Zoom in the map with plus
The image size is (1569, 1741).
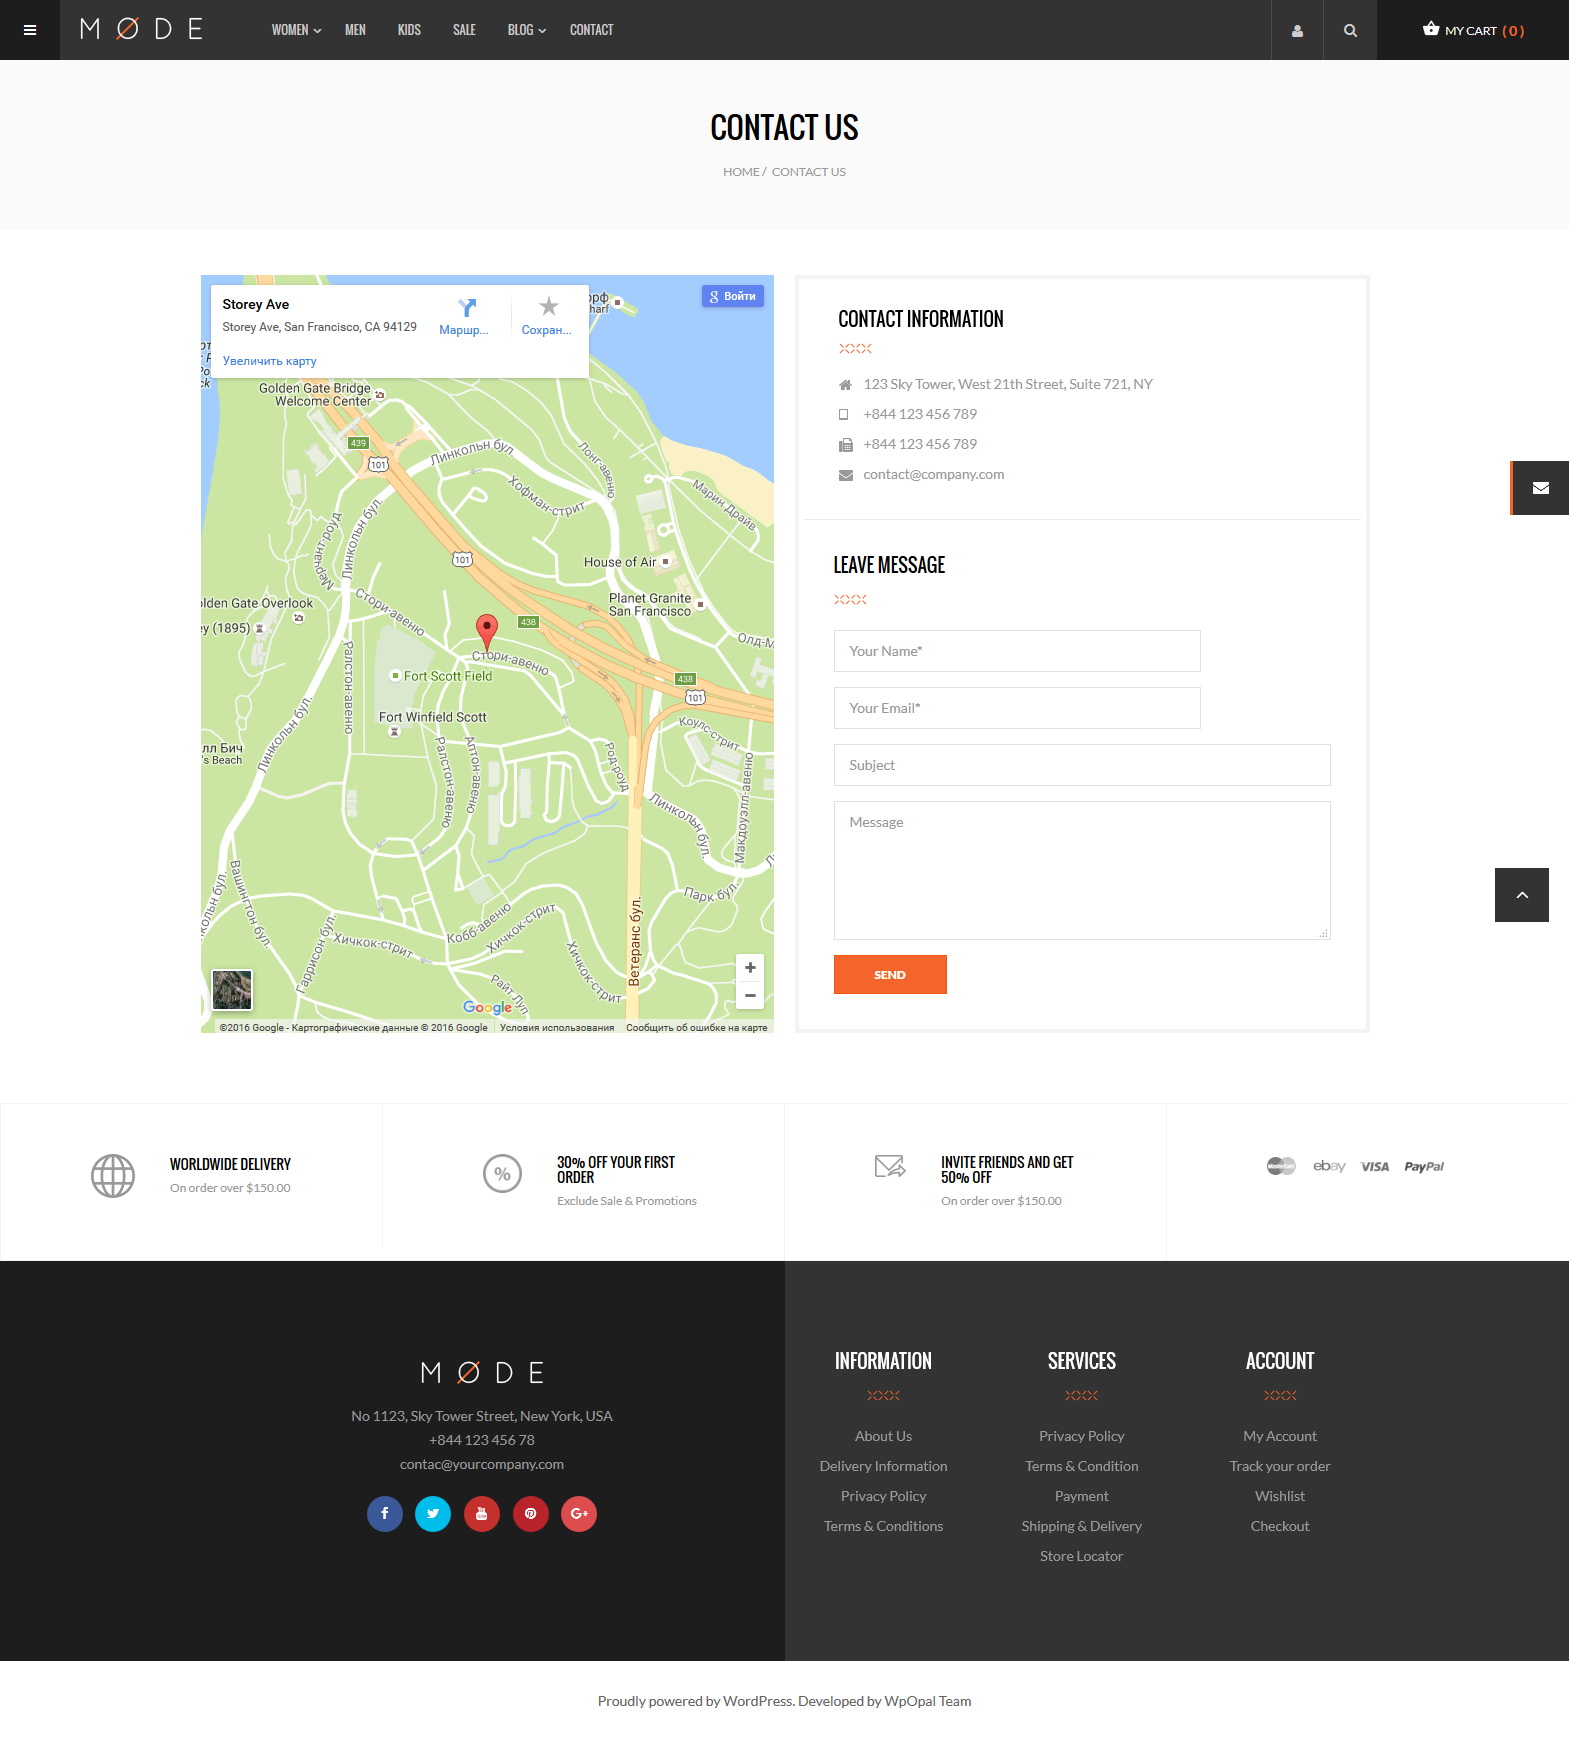click(x=750, y=967)
